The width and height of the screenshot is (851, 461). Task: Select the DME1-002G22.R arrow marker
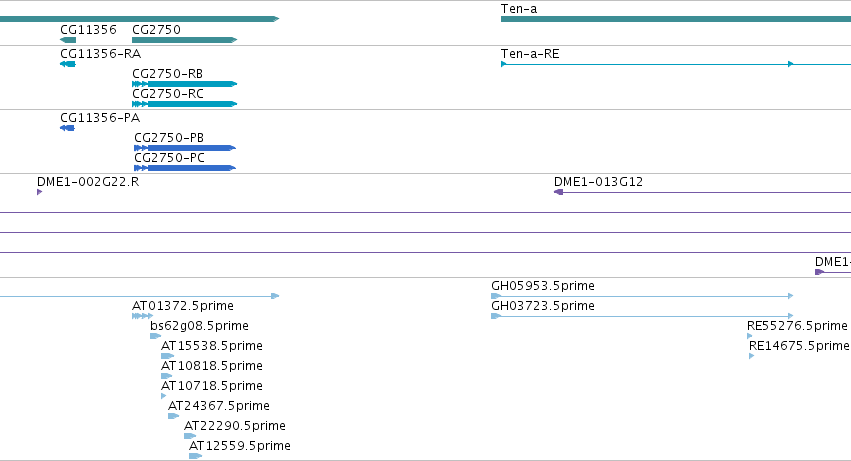pos(40,192)
